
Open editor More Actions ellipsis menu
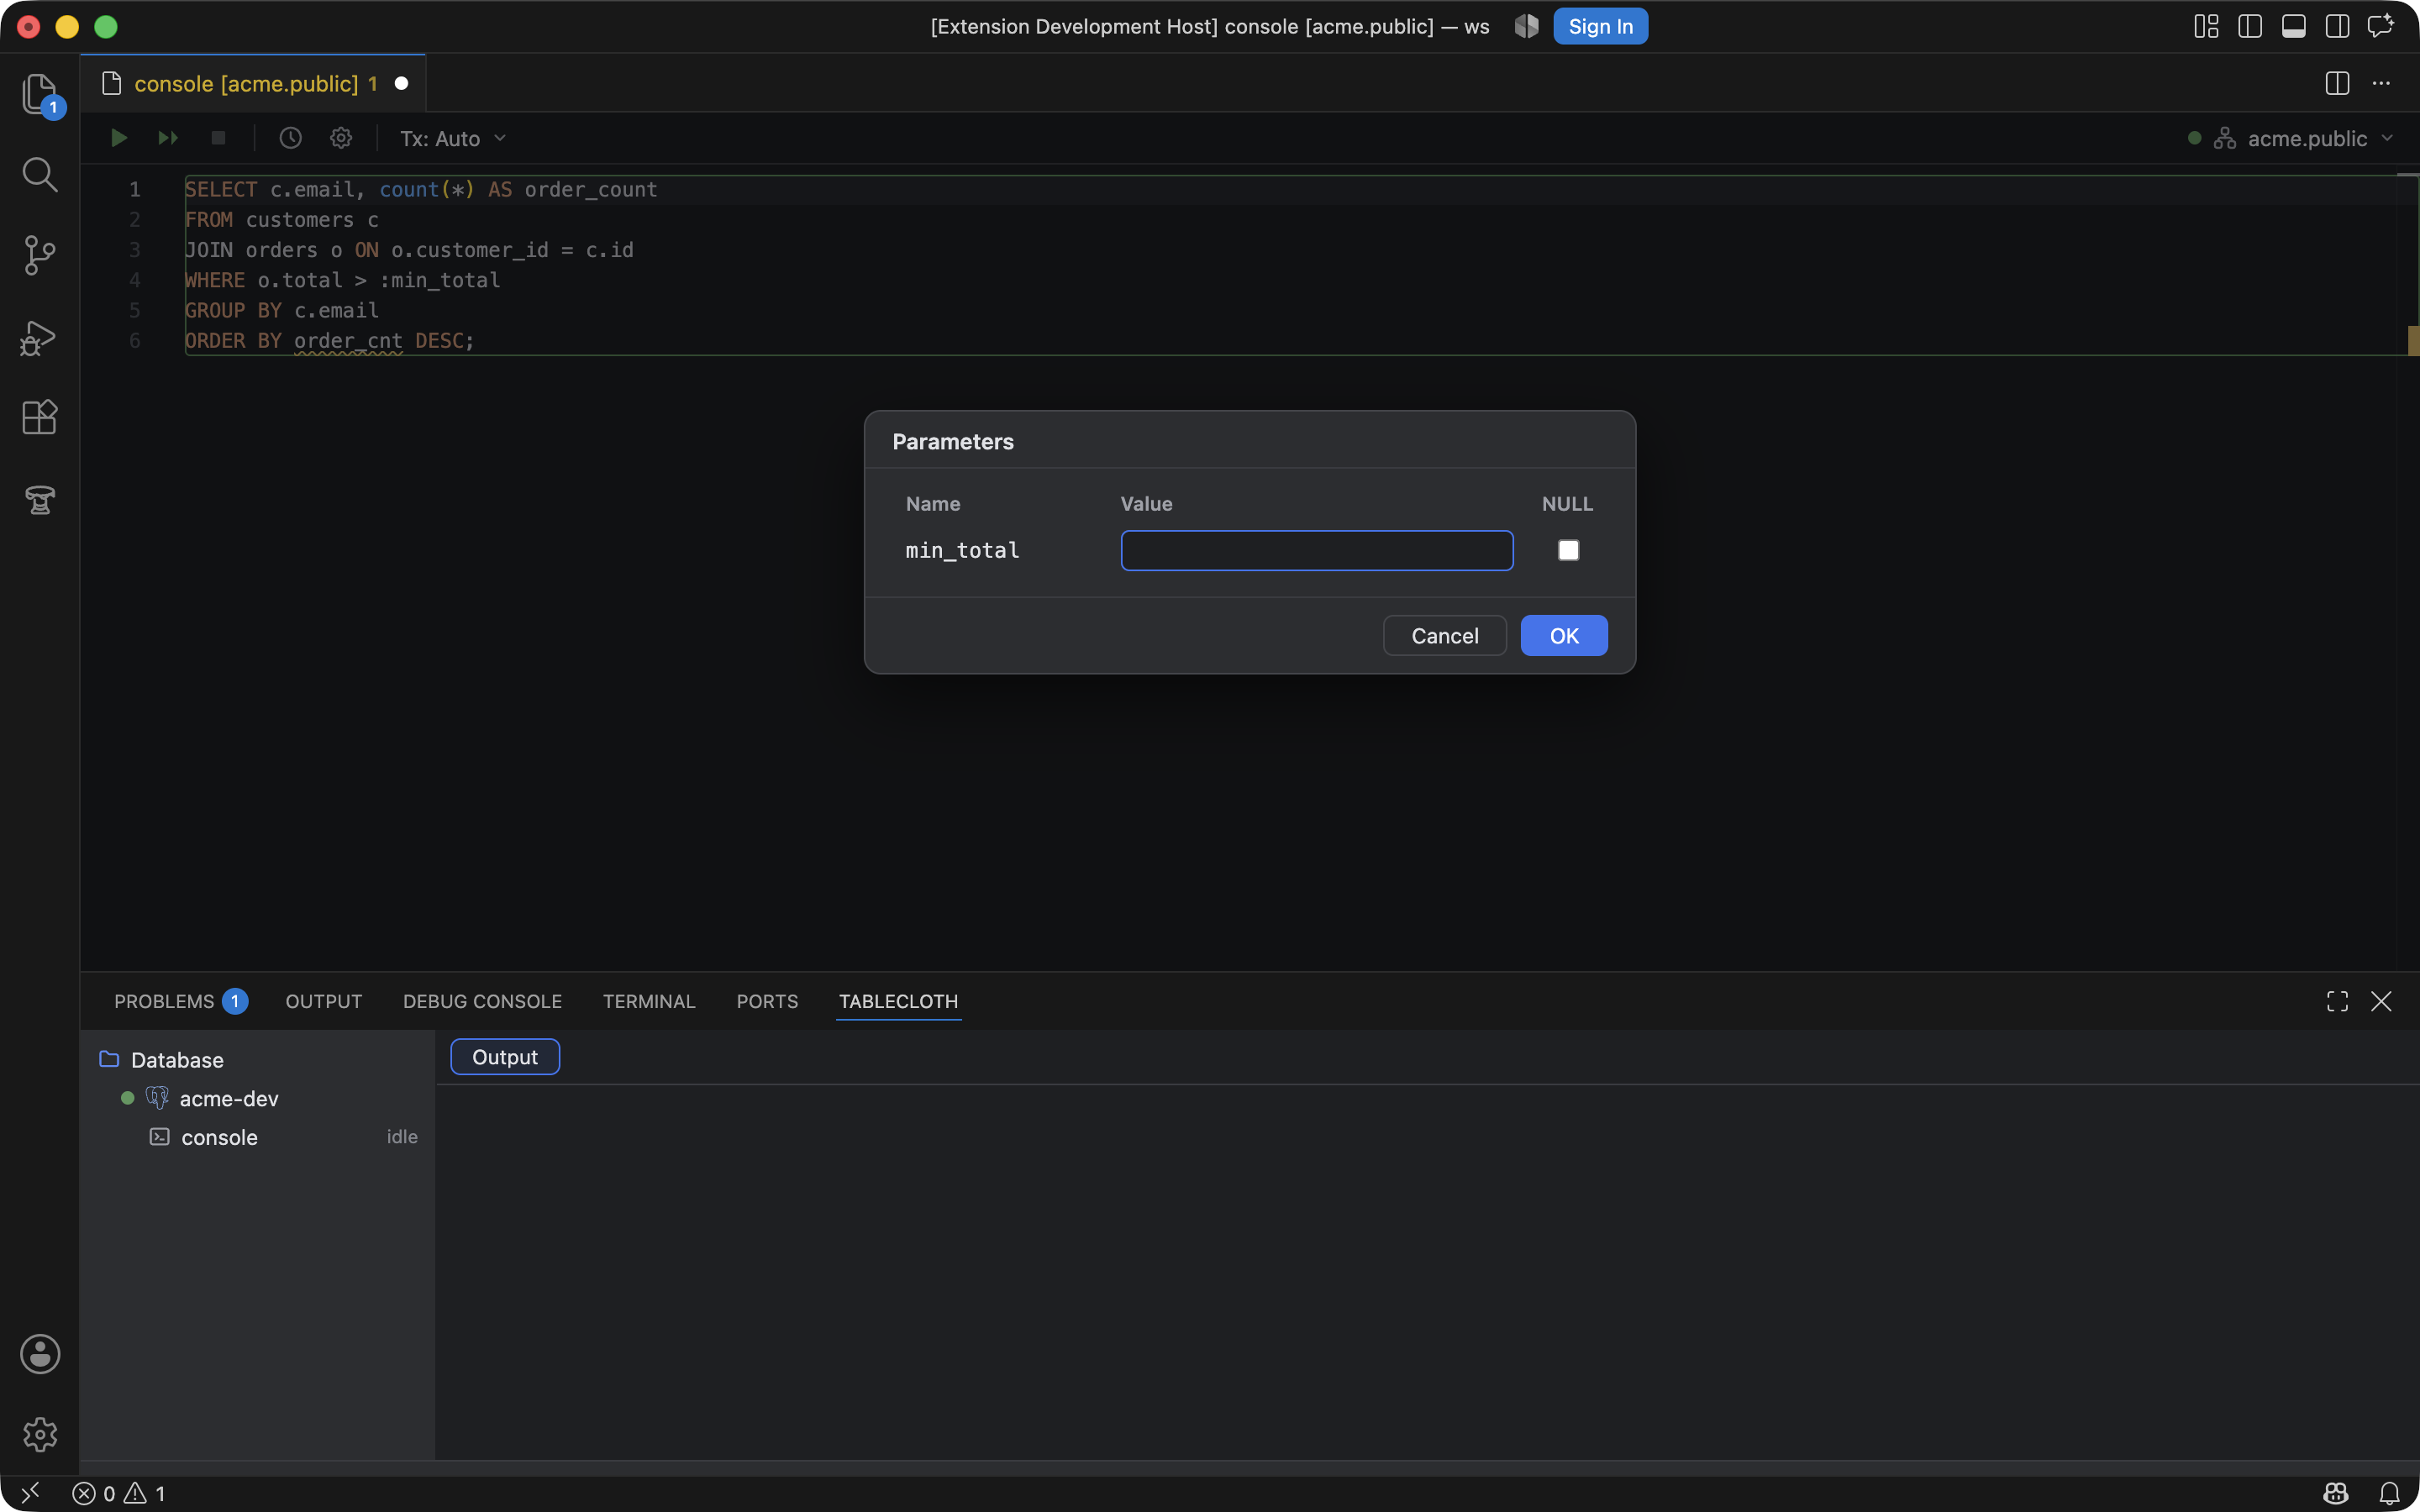(x=2381, y=83)
